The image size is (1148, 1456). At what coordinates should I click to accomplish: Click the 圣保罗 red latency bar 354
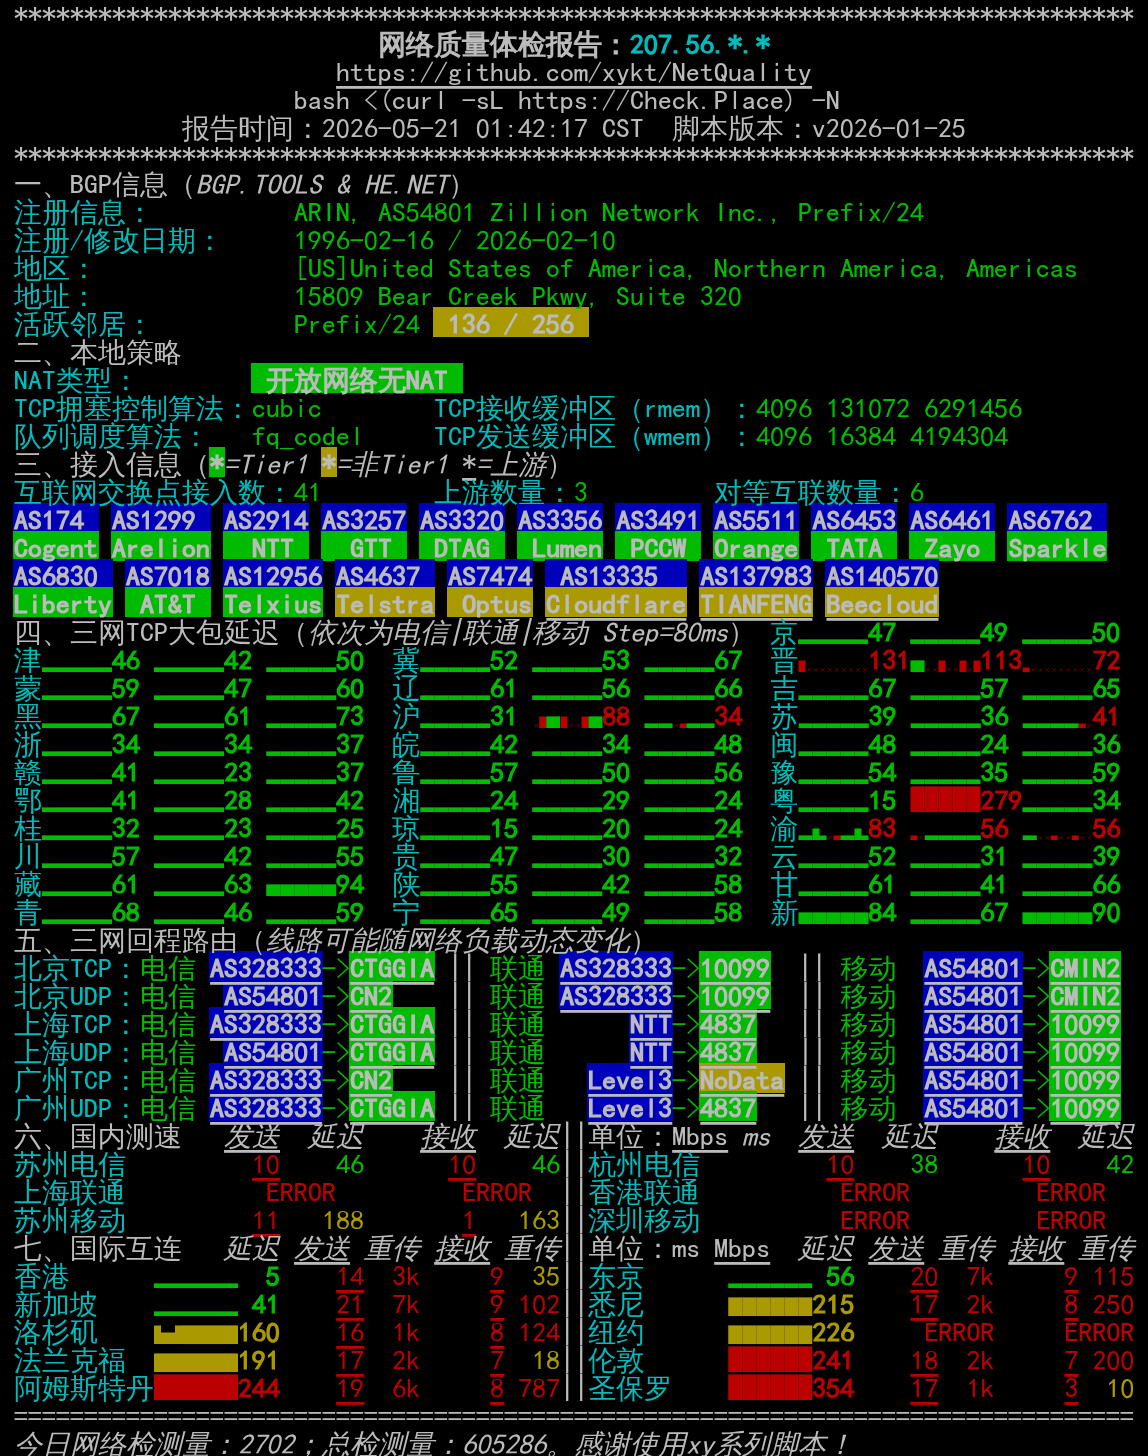point(770,1389)
